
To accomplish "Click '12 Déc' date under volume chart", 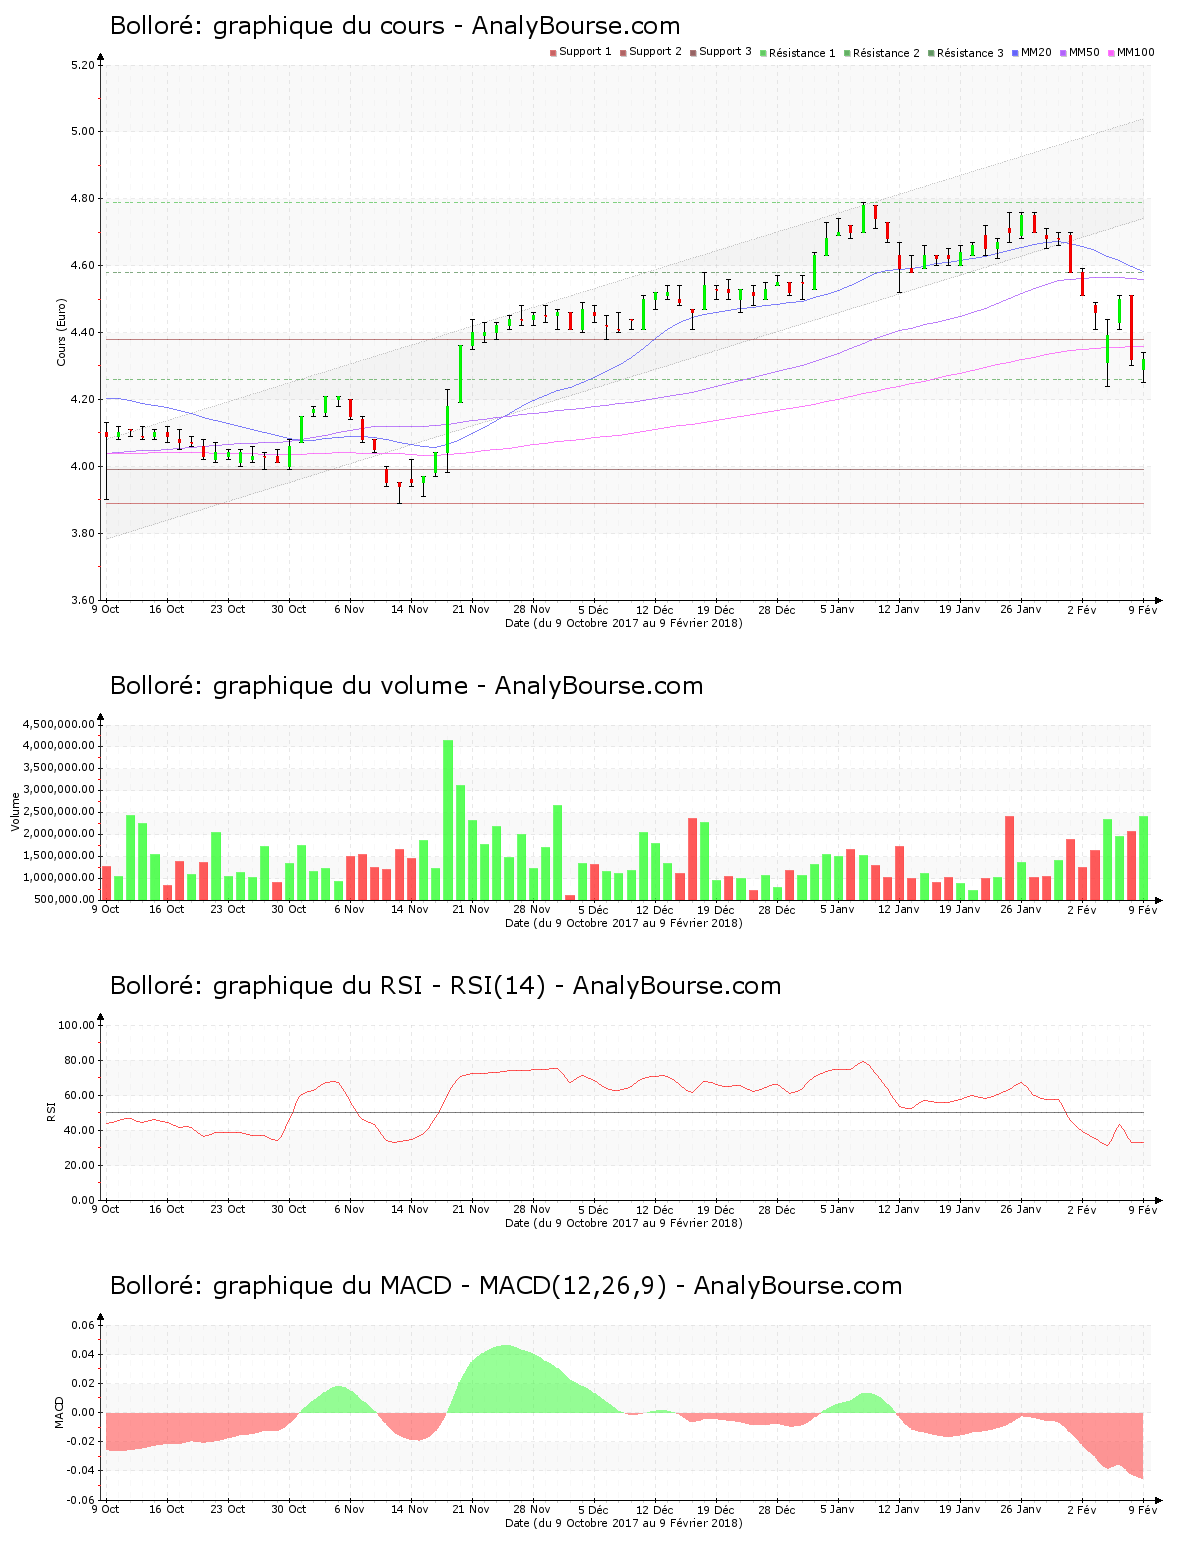I will 654,909.
